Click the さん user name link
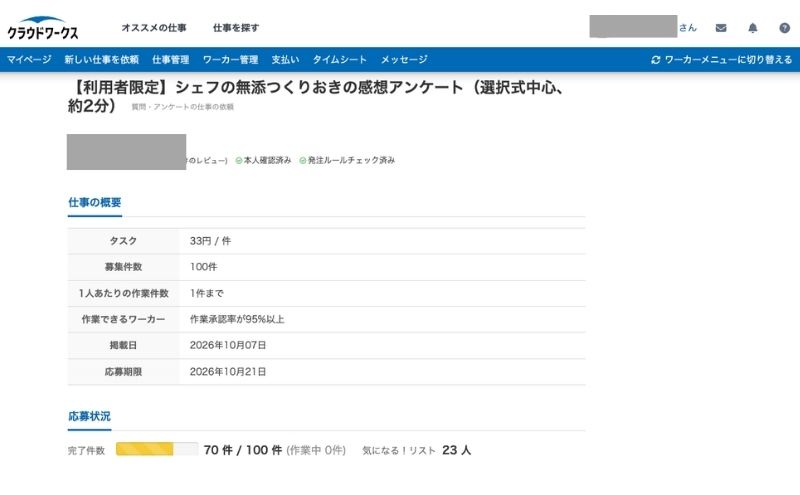 (x=688, y=28)
